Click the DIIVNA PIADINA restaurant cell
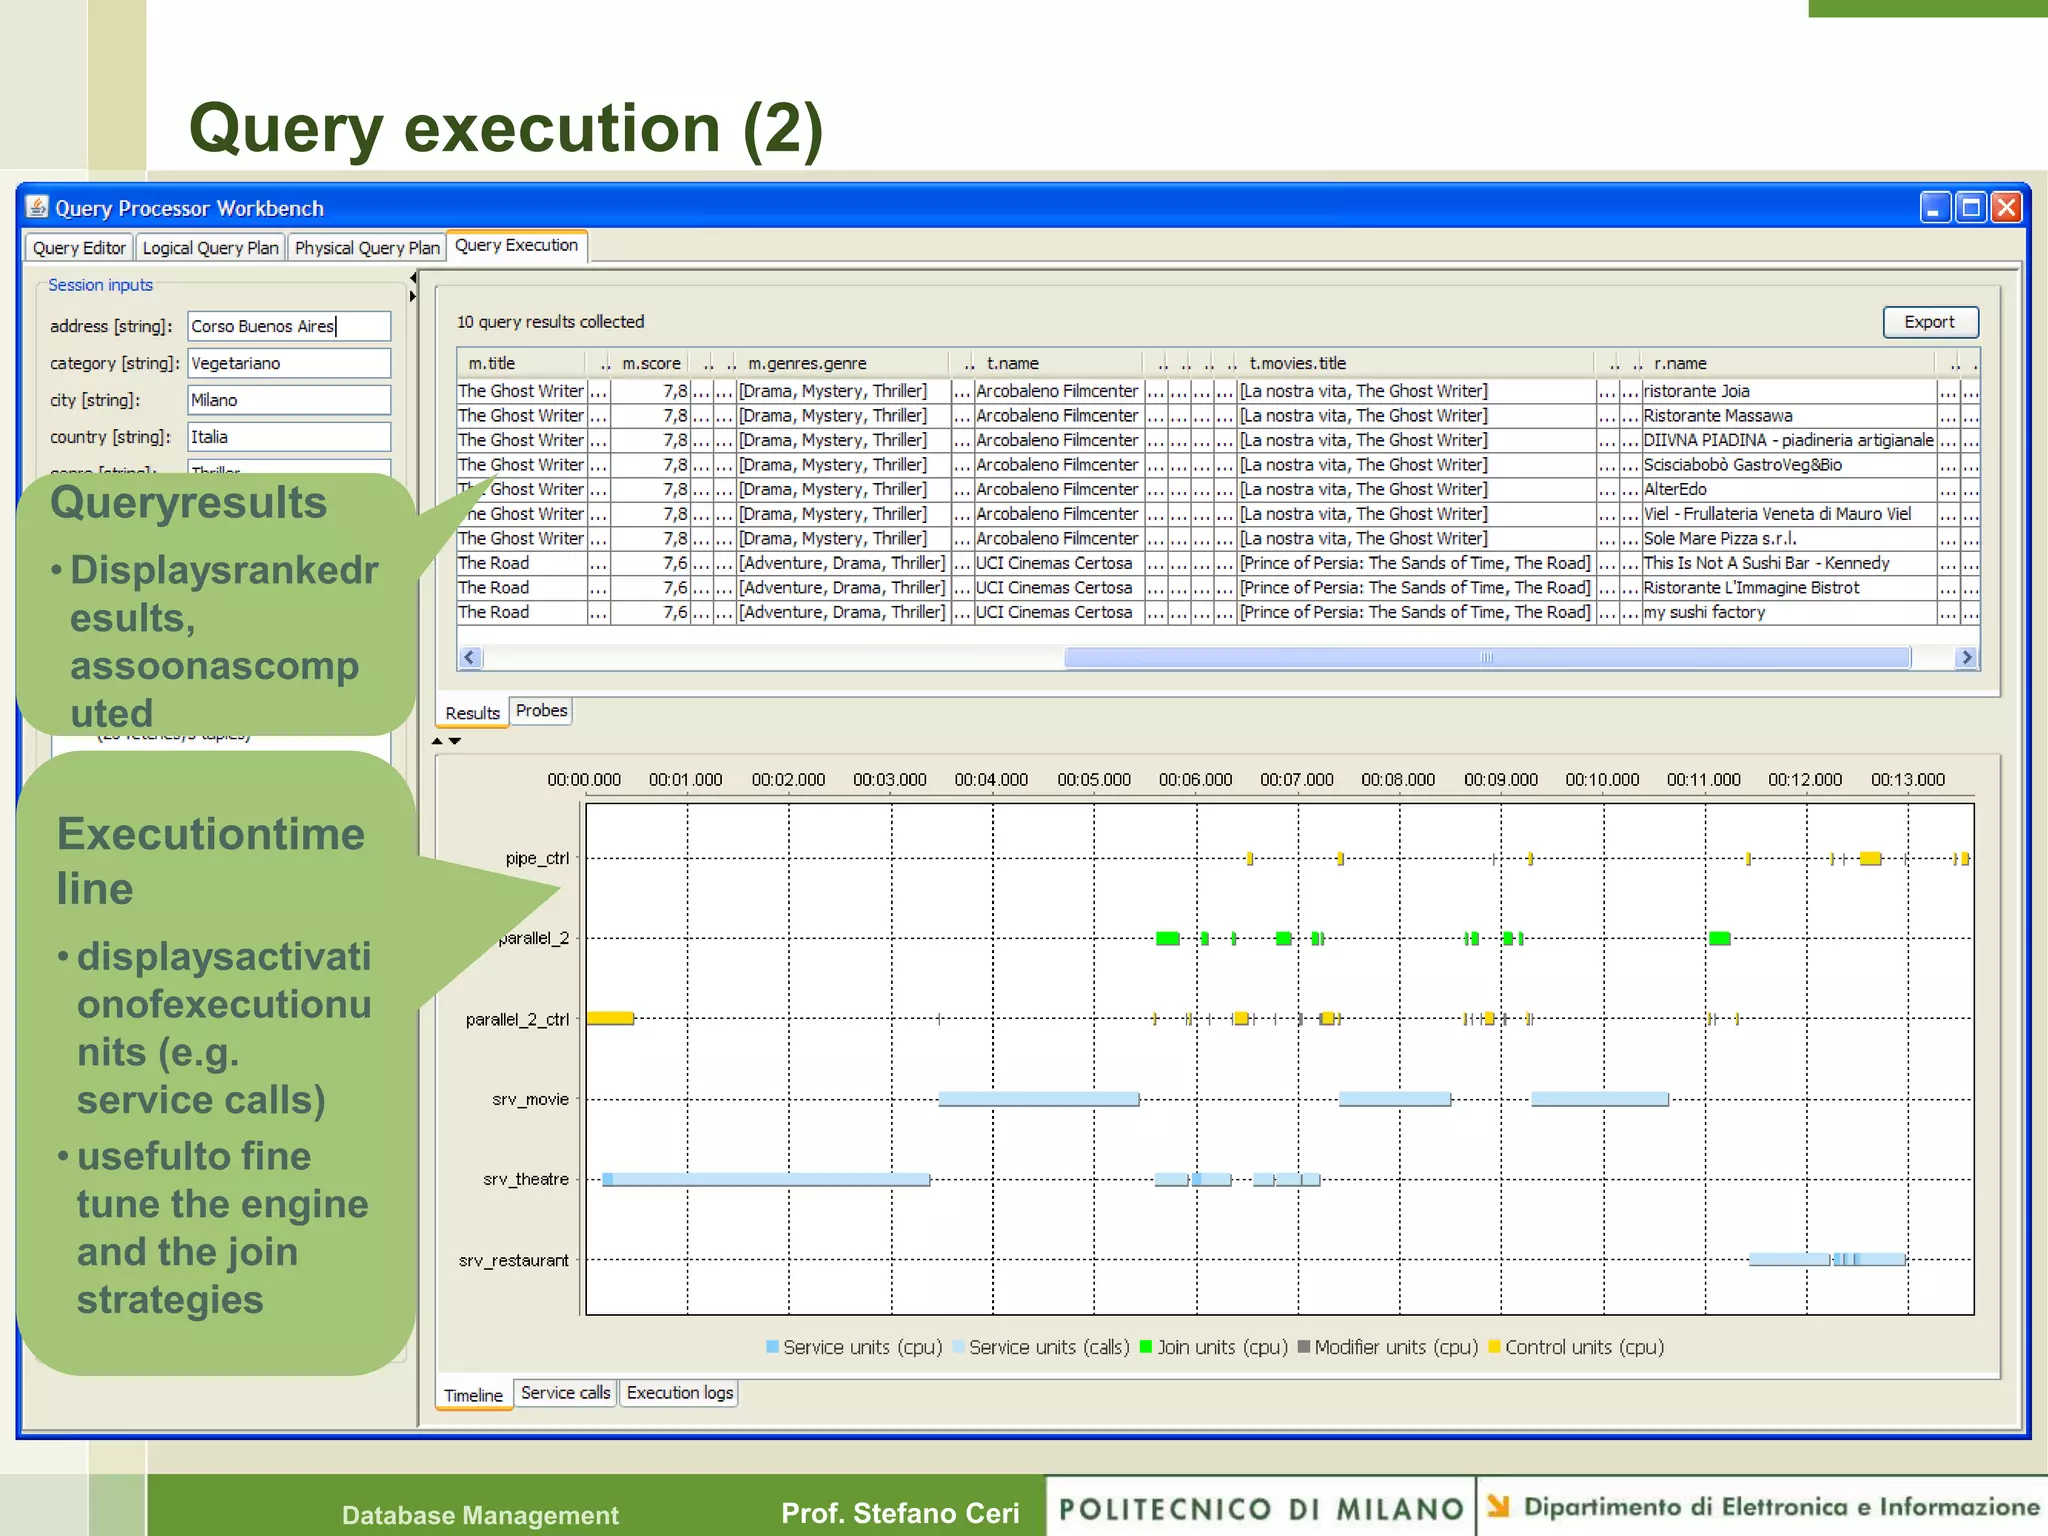This screenshot has height=1536, width=2048. (x=1788, y=440)
